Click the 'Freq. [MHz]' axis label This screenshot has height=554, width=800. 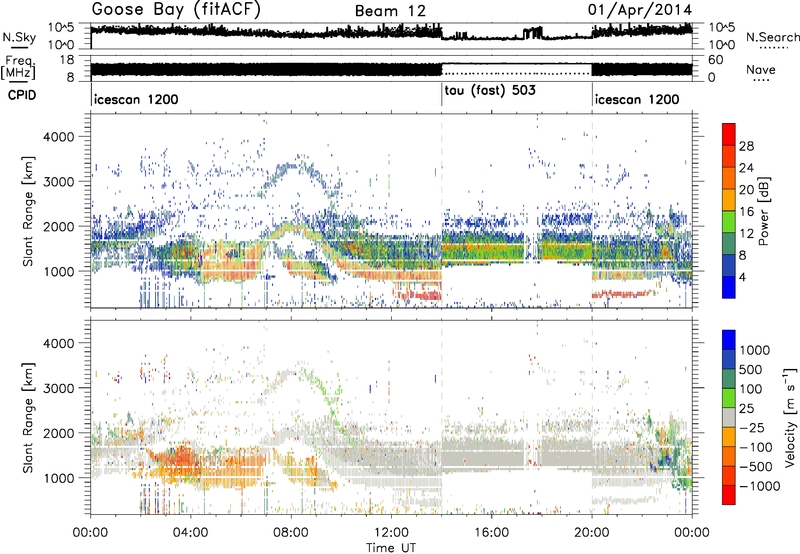pyautogui.click(x=18, y=68)
